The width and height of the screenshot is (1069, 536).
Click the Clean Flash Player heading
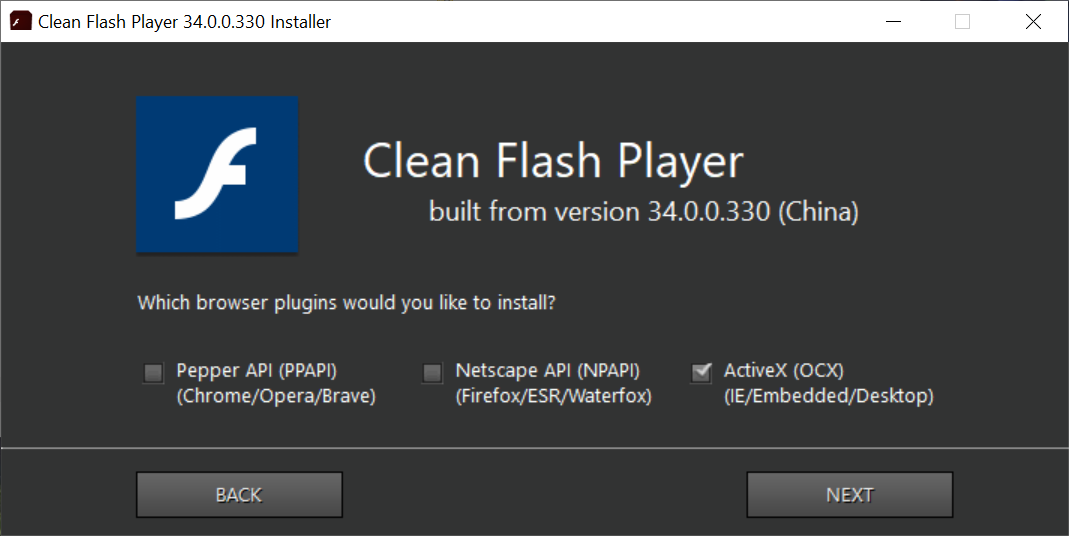[553, 162]
